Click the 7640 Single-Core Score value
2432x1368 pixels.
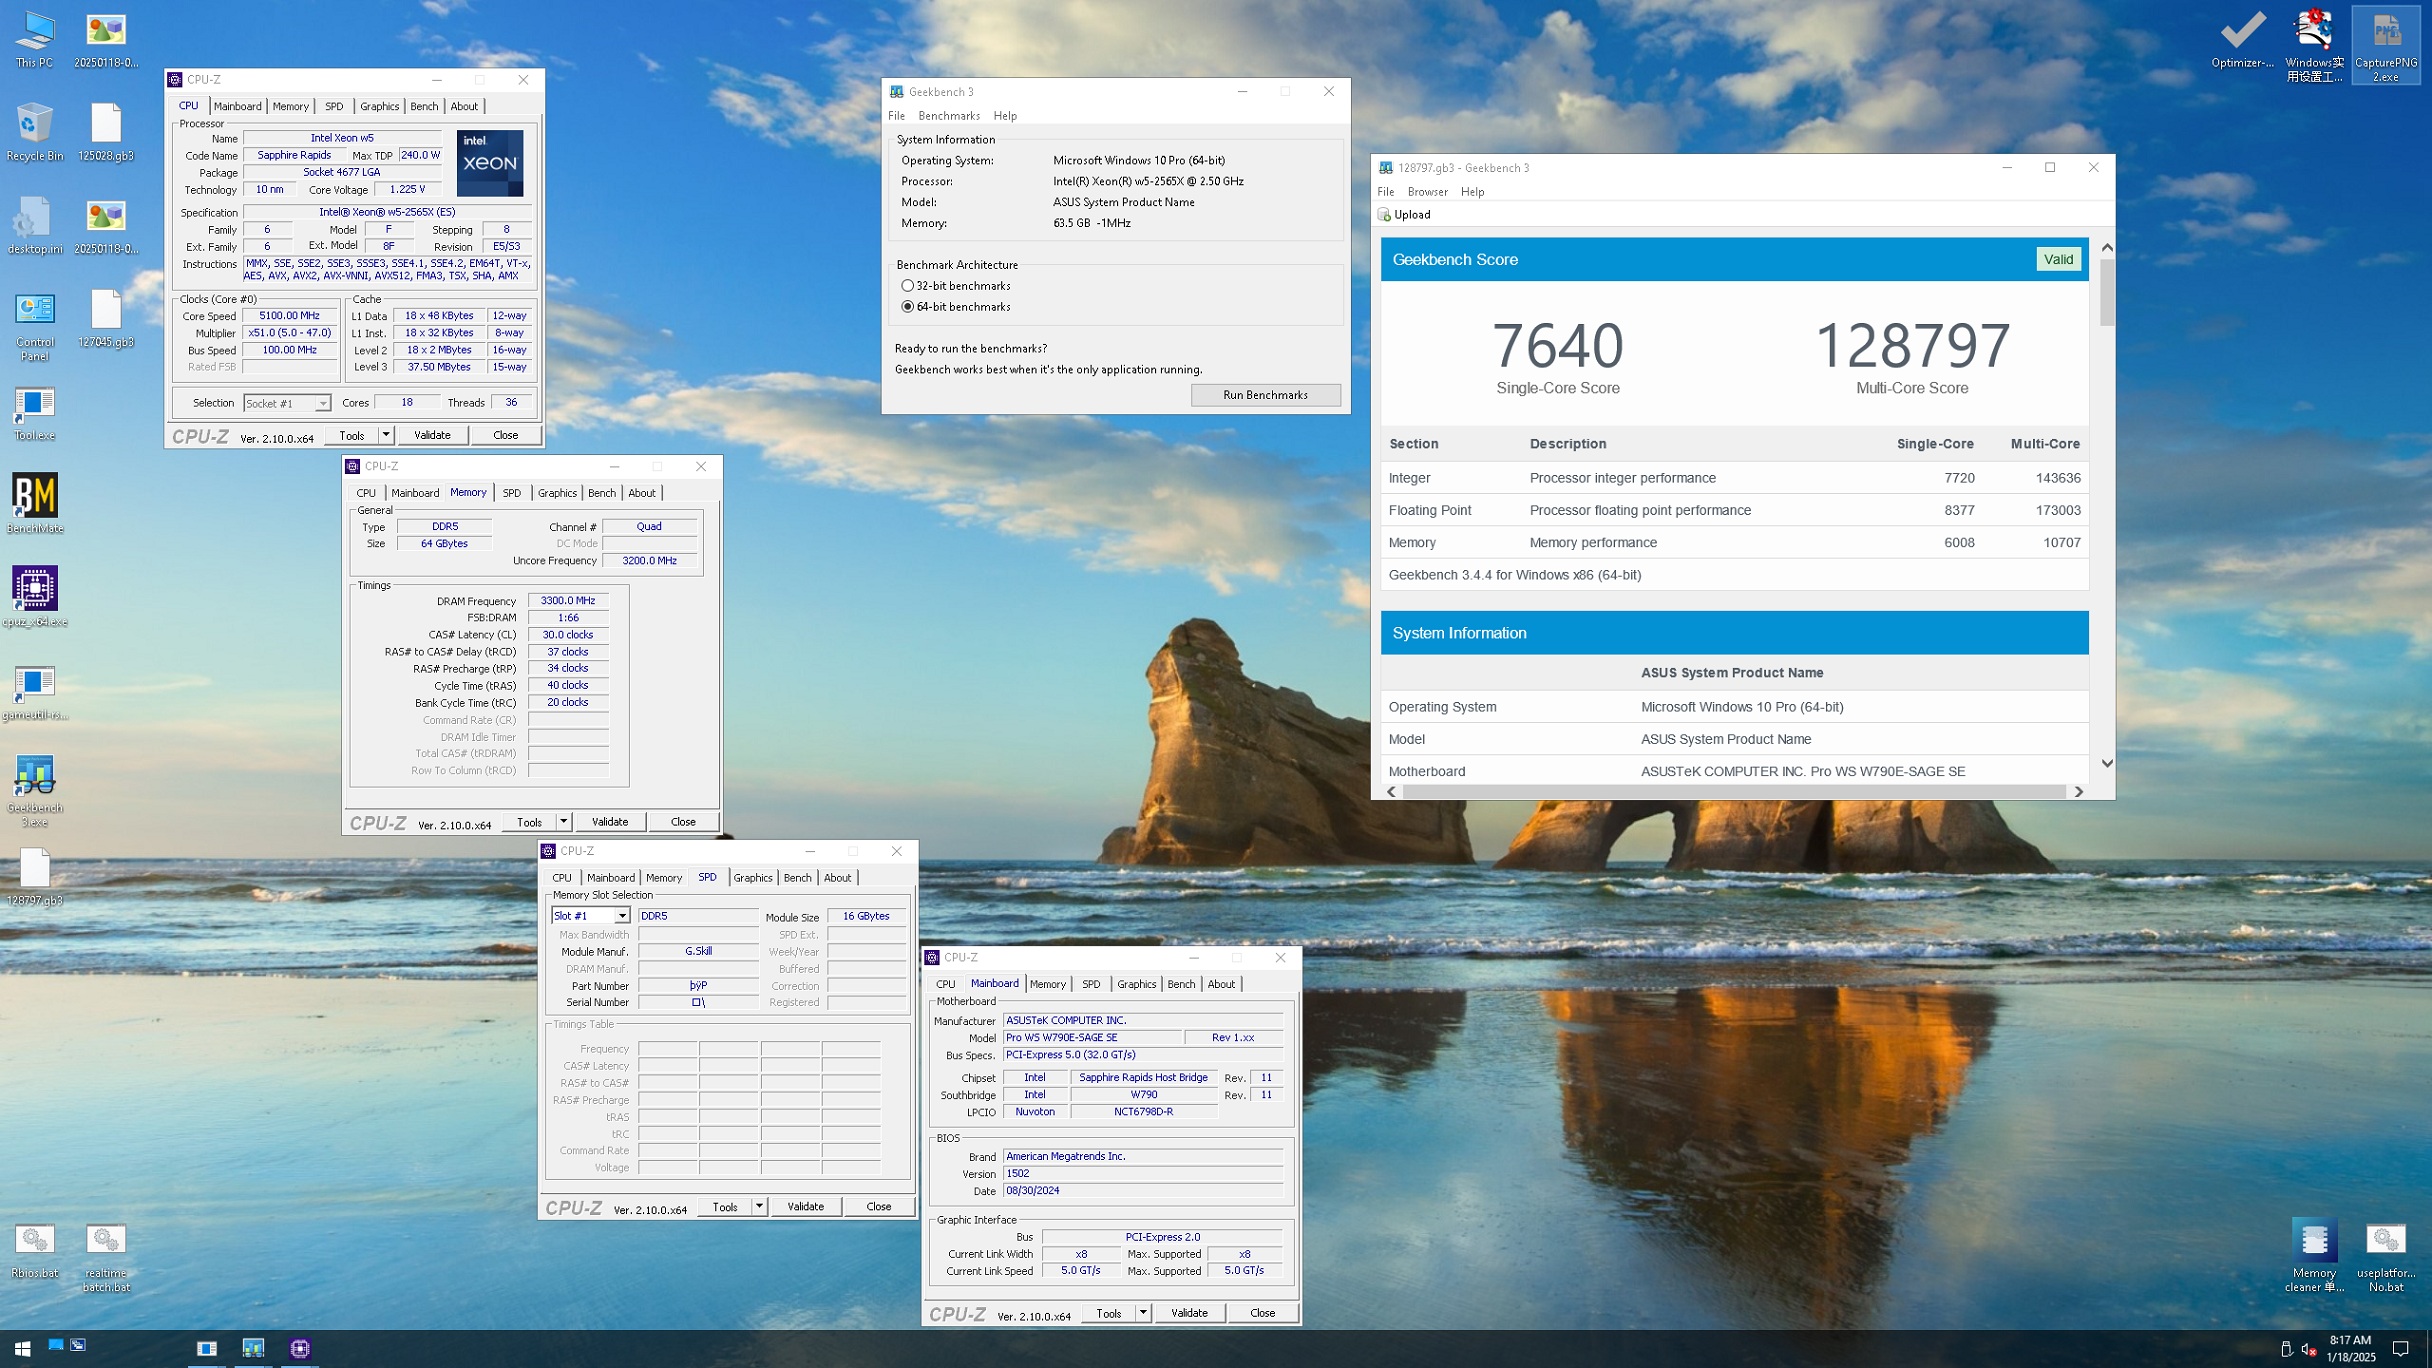pyautogui.click(x=1557, y=345)
